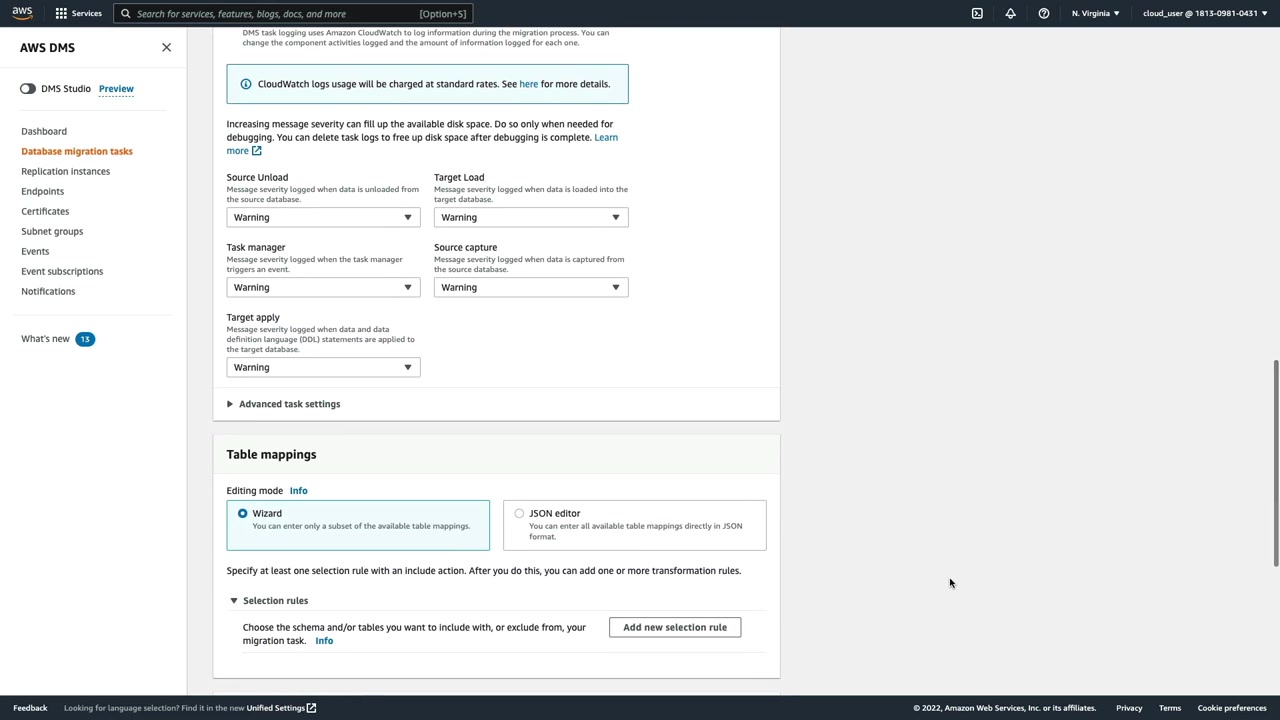Open the cloud_user account menu
The width and height of the screenshot is (1280, 720).
[x=1205, y=14]
